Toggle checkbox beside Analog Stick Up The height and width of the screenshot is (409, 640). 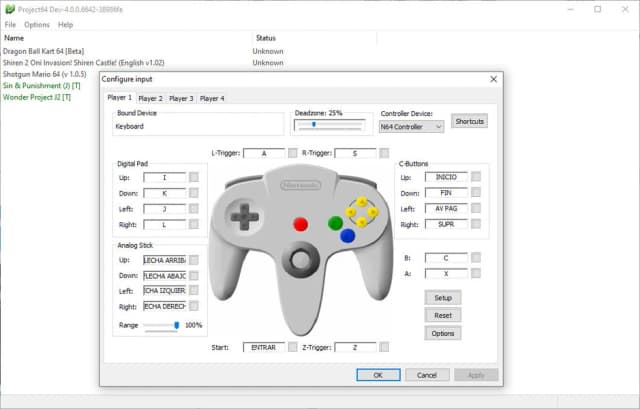(x=194, y=260)
